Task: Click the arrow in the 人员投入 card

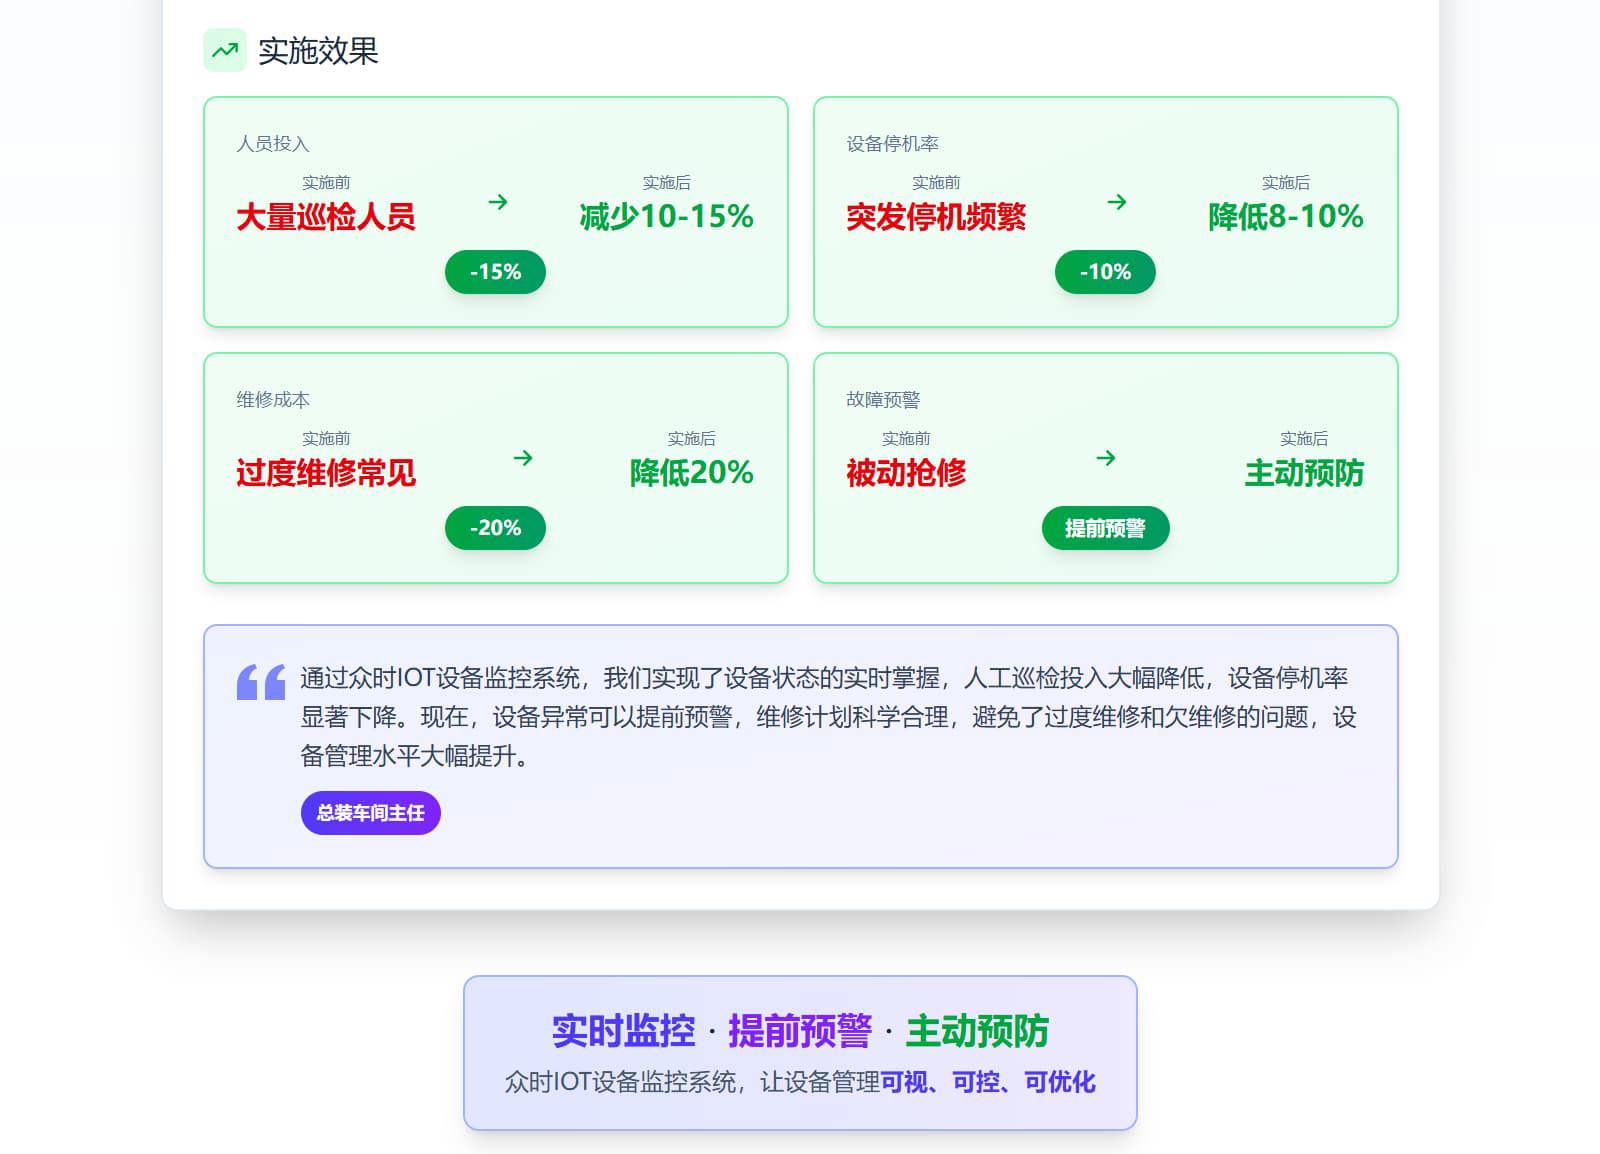Action: tap(498, 202)
